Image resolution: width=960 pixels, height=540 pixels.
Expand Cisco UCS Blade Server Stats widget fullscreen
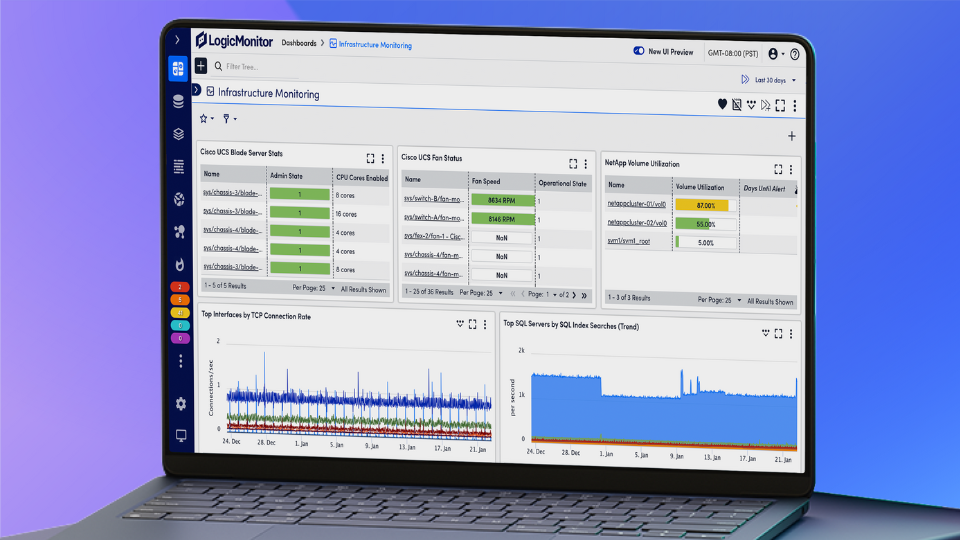tap(370, 159)
